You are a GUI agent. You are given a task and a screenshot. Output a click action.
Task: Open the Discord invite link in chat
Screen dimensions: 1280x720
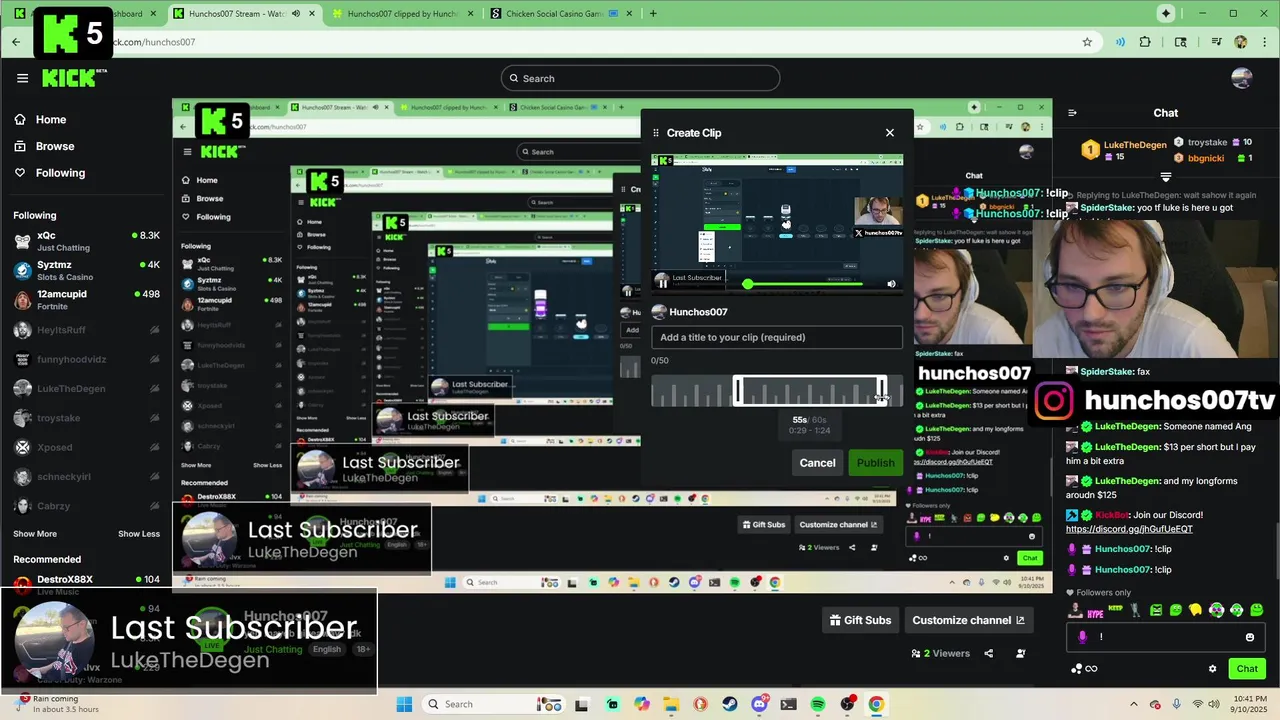(x=1129, y=529)
